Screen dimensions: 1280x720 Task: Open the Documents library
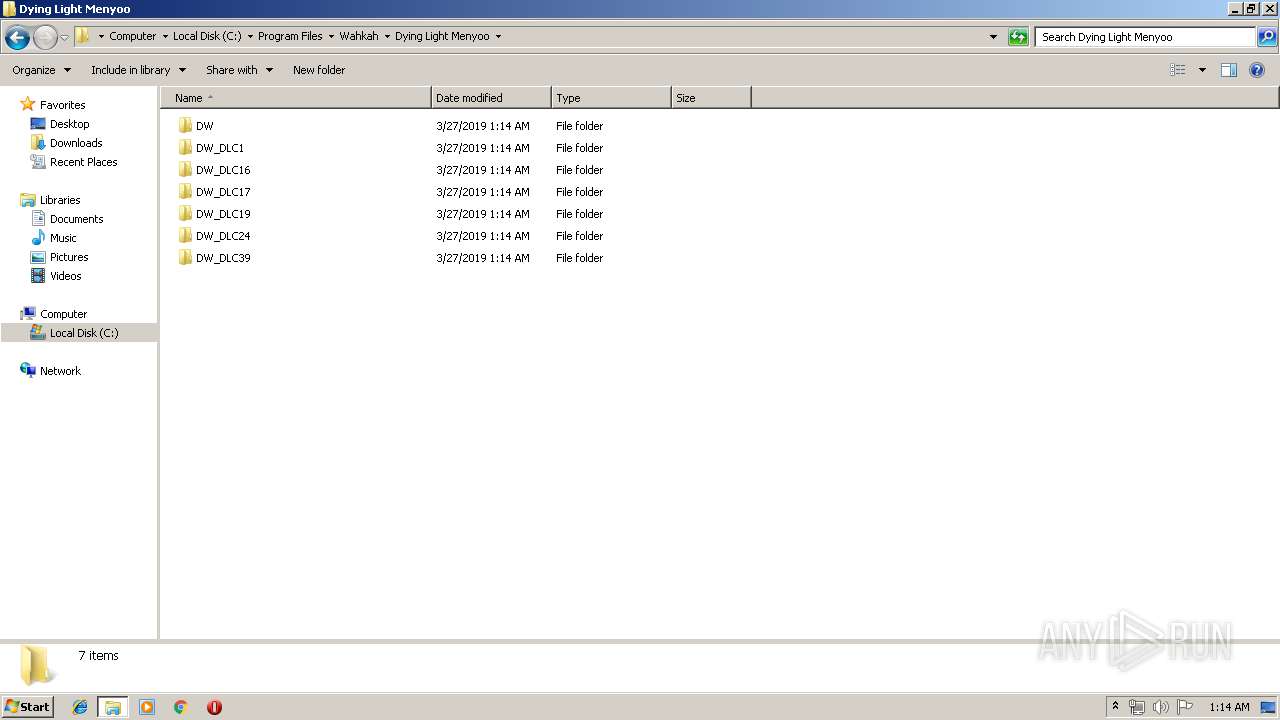pyautogui.click(x=77, y=219)
